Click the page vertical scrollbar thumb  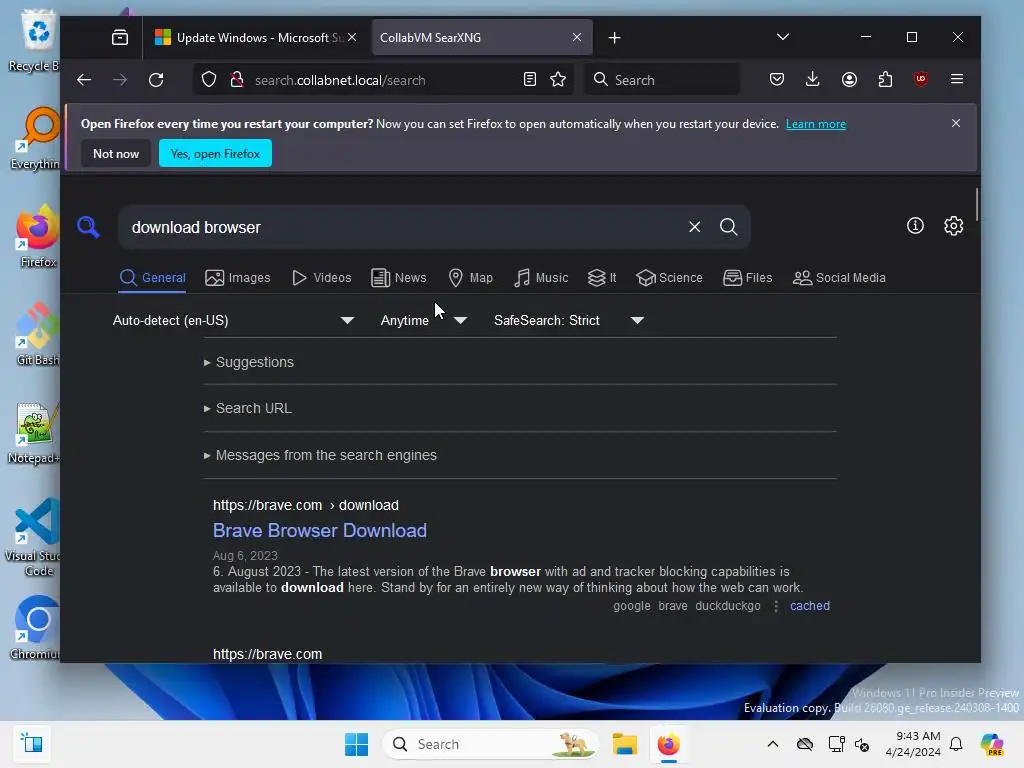[977, 204]
